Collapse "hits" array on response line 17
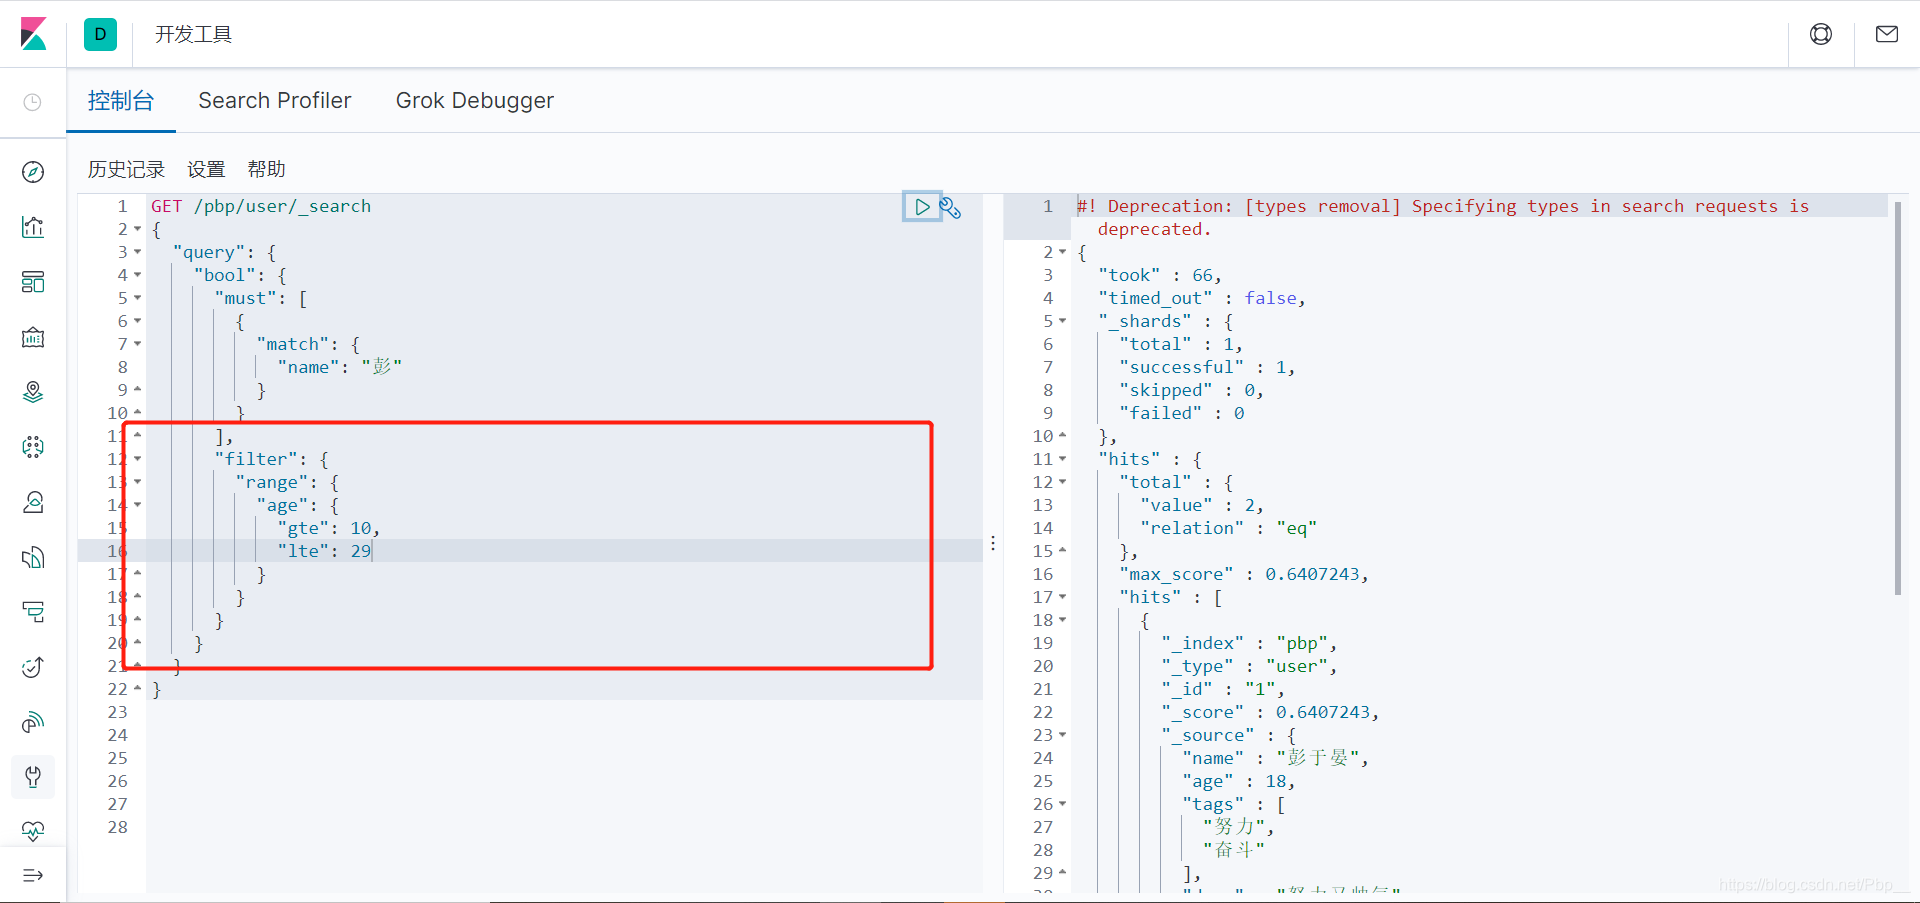 tap(1062, 597)
